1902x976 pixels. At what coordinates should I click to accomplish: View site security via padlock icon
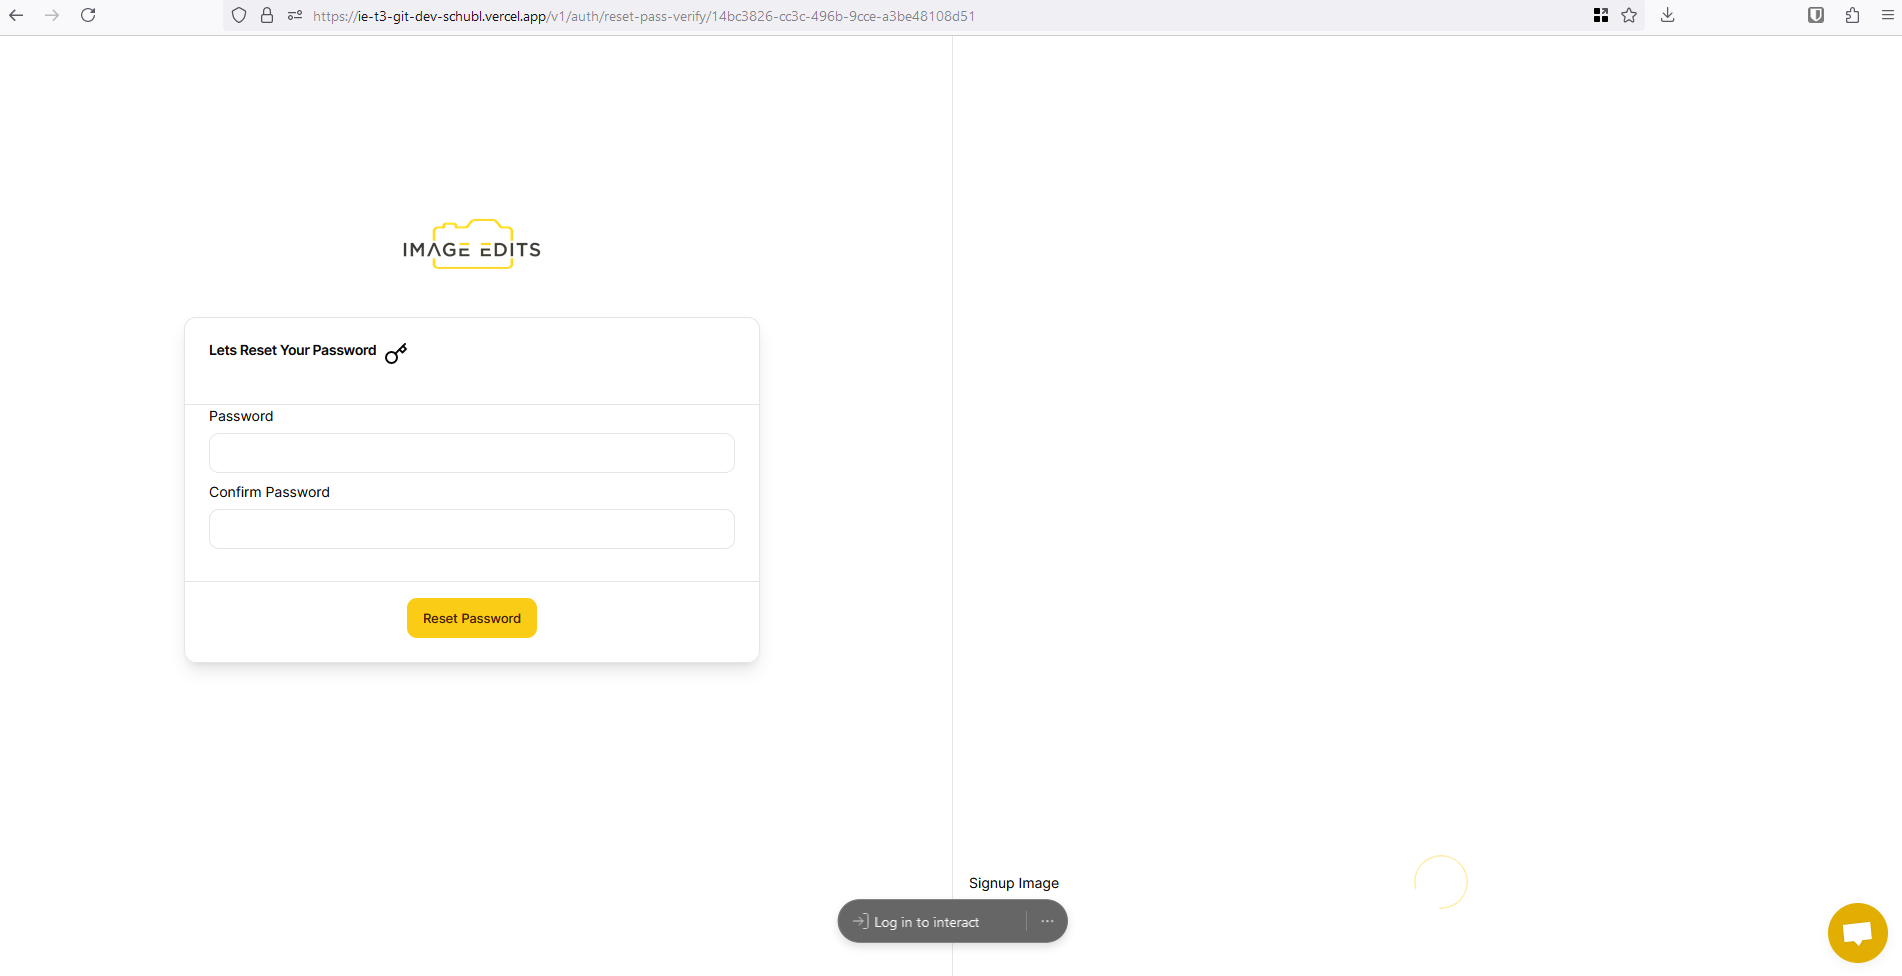click(267, 15)
